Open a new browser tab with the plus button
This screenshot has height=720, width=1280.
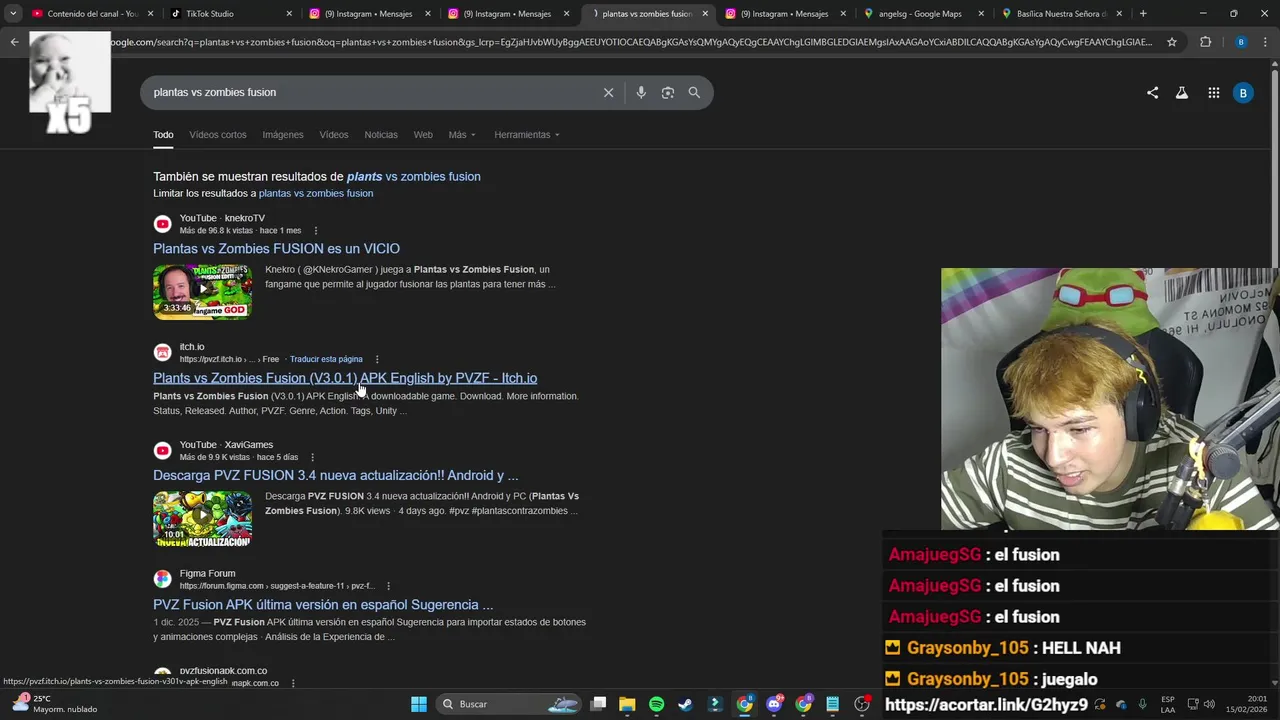tap(1143, 14)
